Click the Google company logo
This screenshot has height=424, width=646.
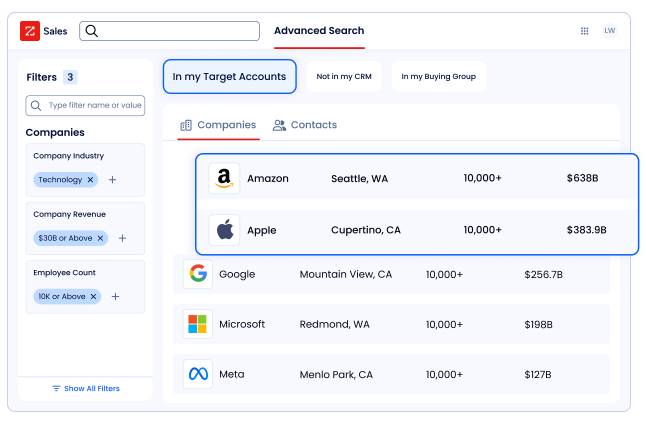click(198, 274)
